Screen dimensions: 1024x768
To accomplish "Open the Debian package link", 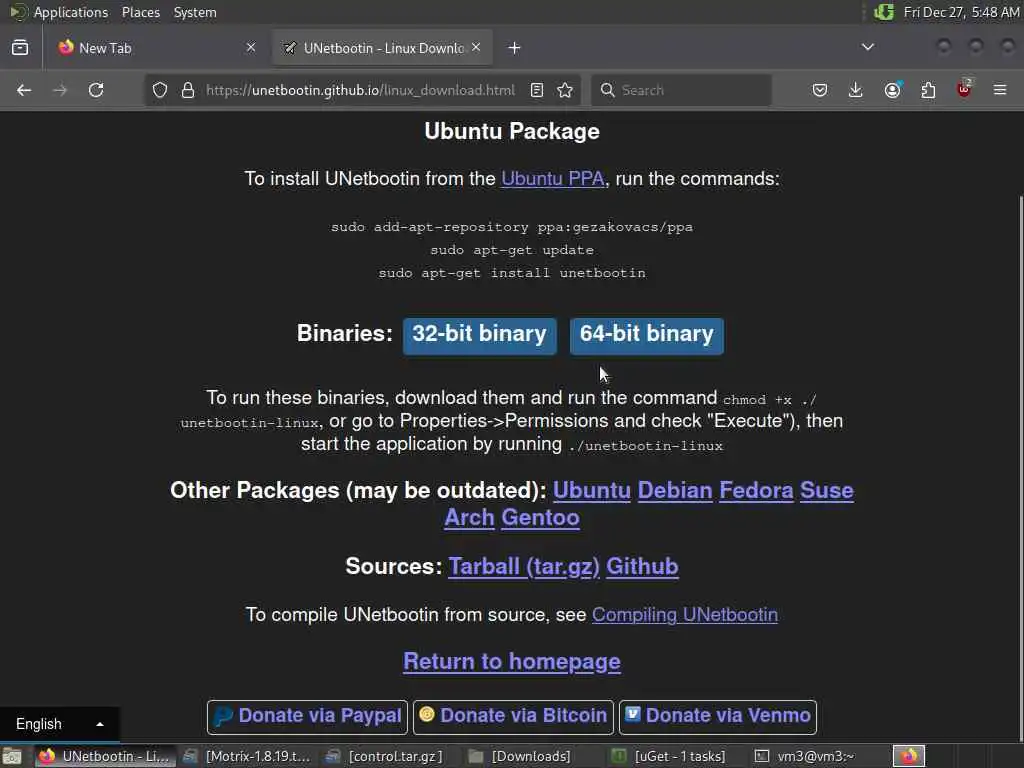I will [x=675, y=490].
